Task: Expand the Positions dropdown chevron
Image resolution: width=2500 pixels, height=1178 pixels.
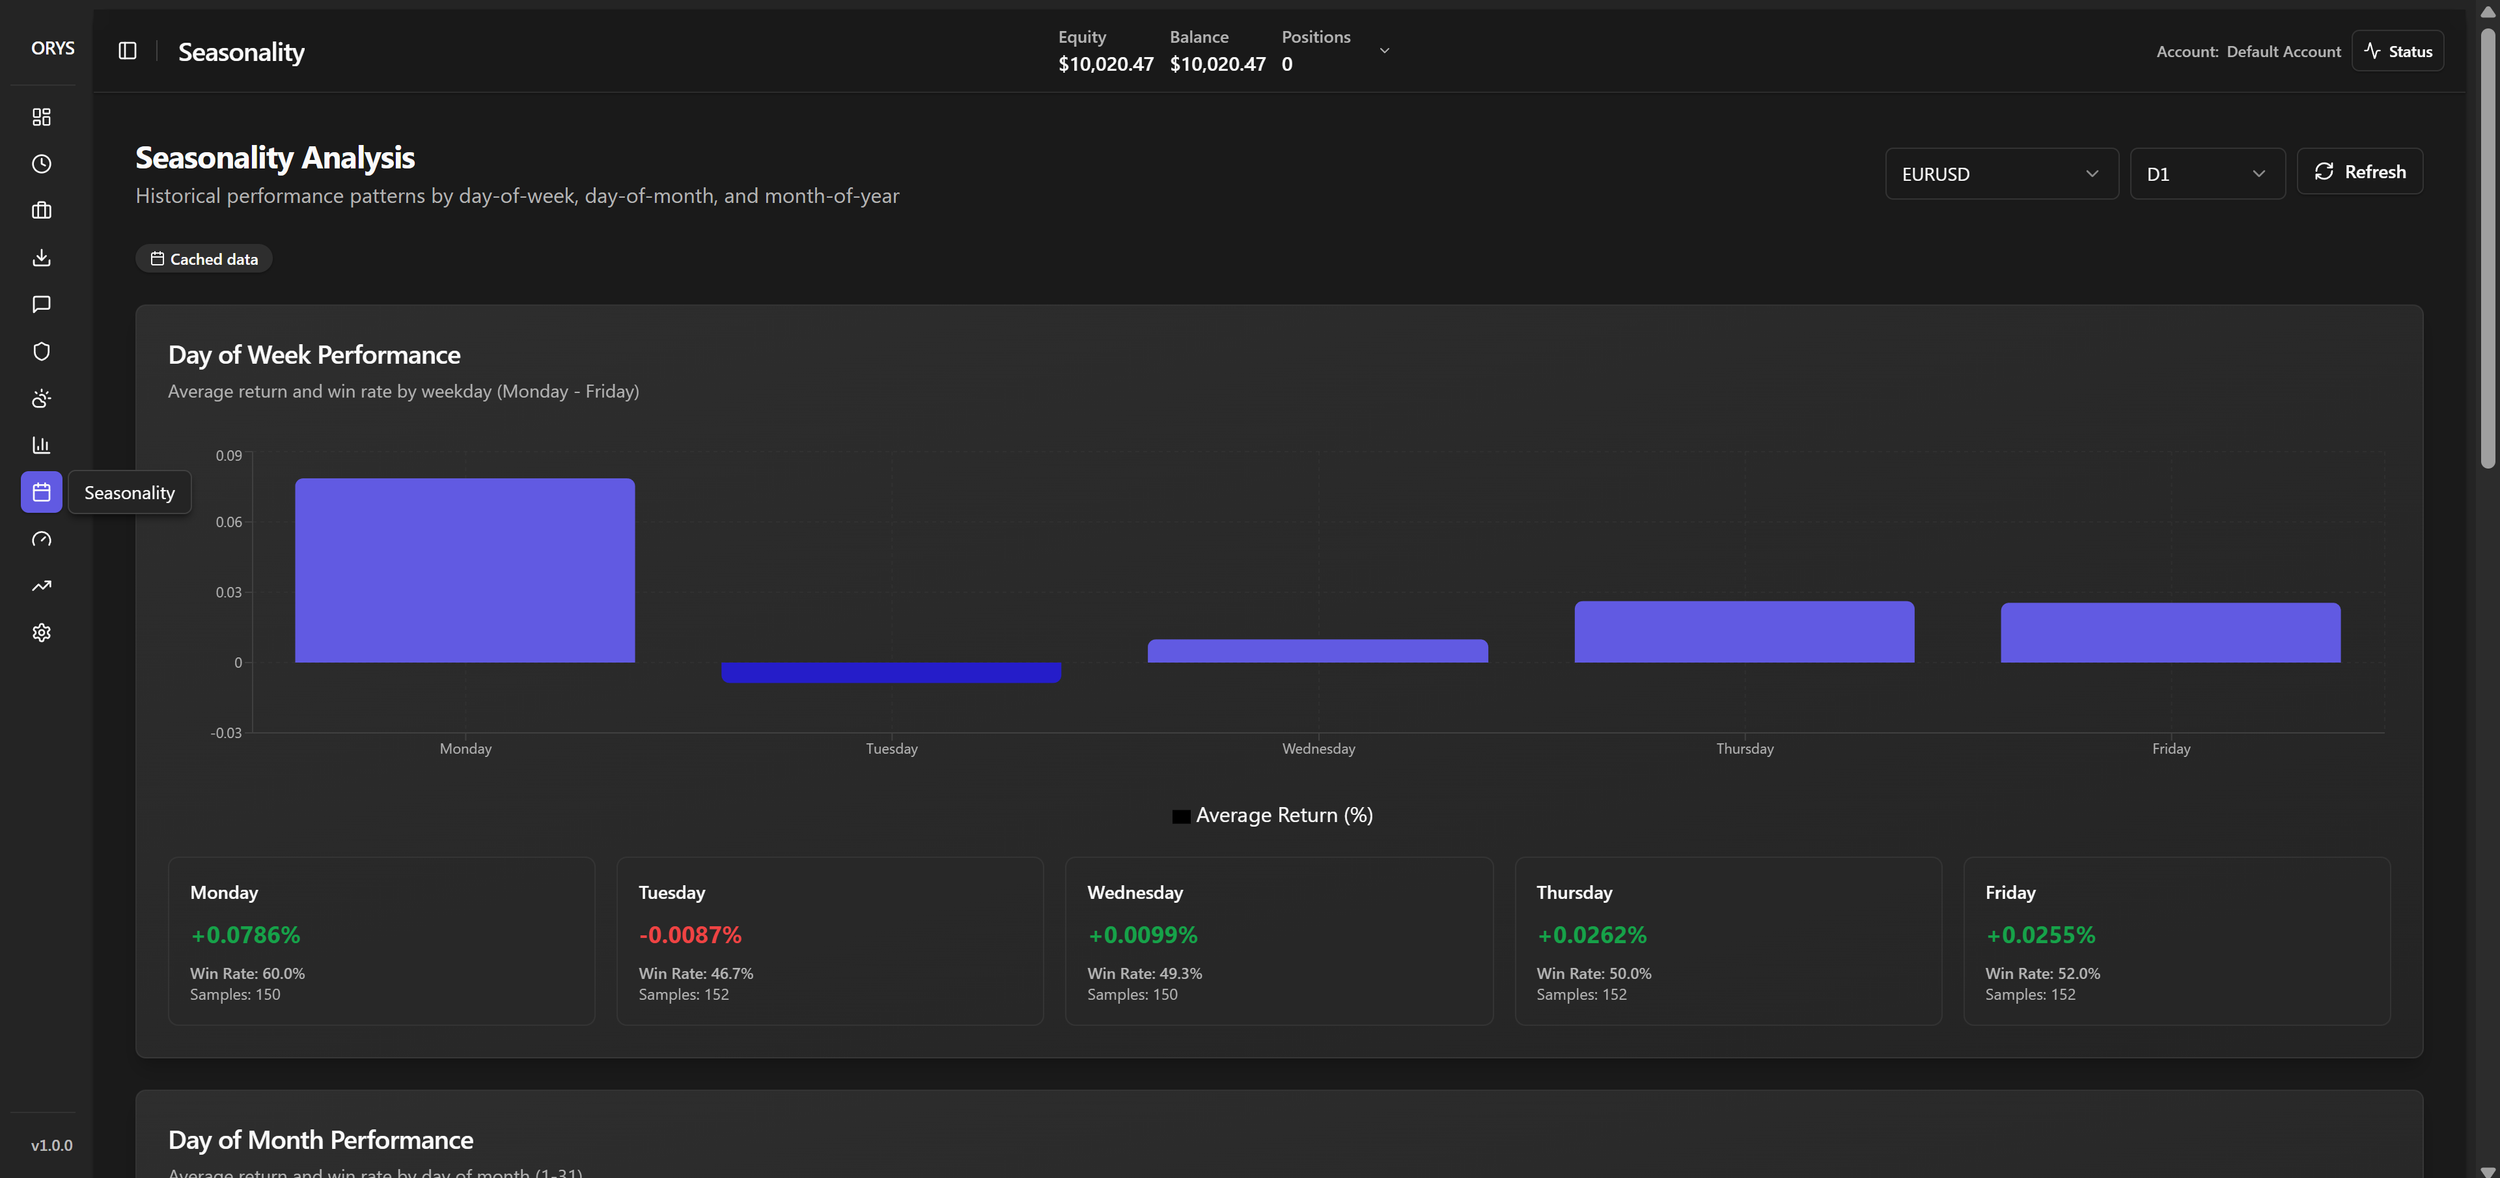Action: coord(1384,49)
